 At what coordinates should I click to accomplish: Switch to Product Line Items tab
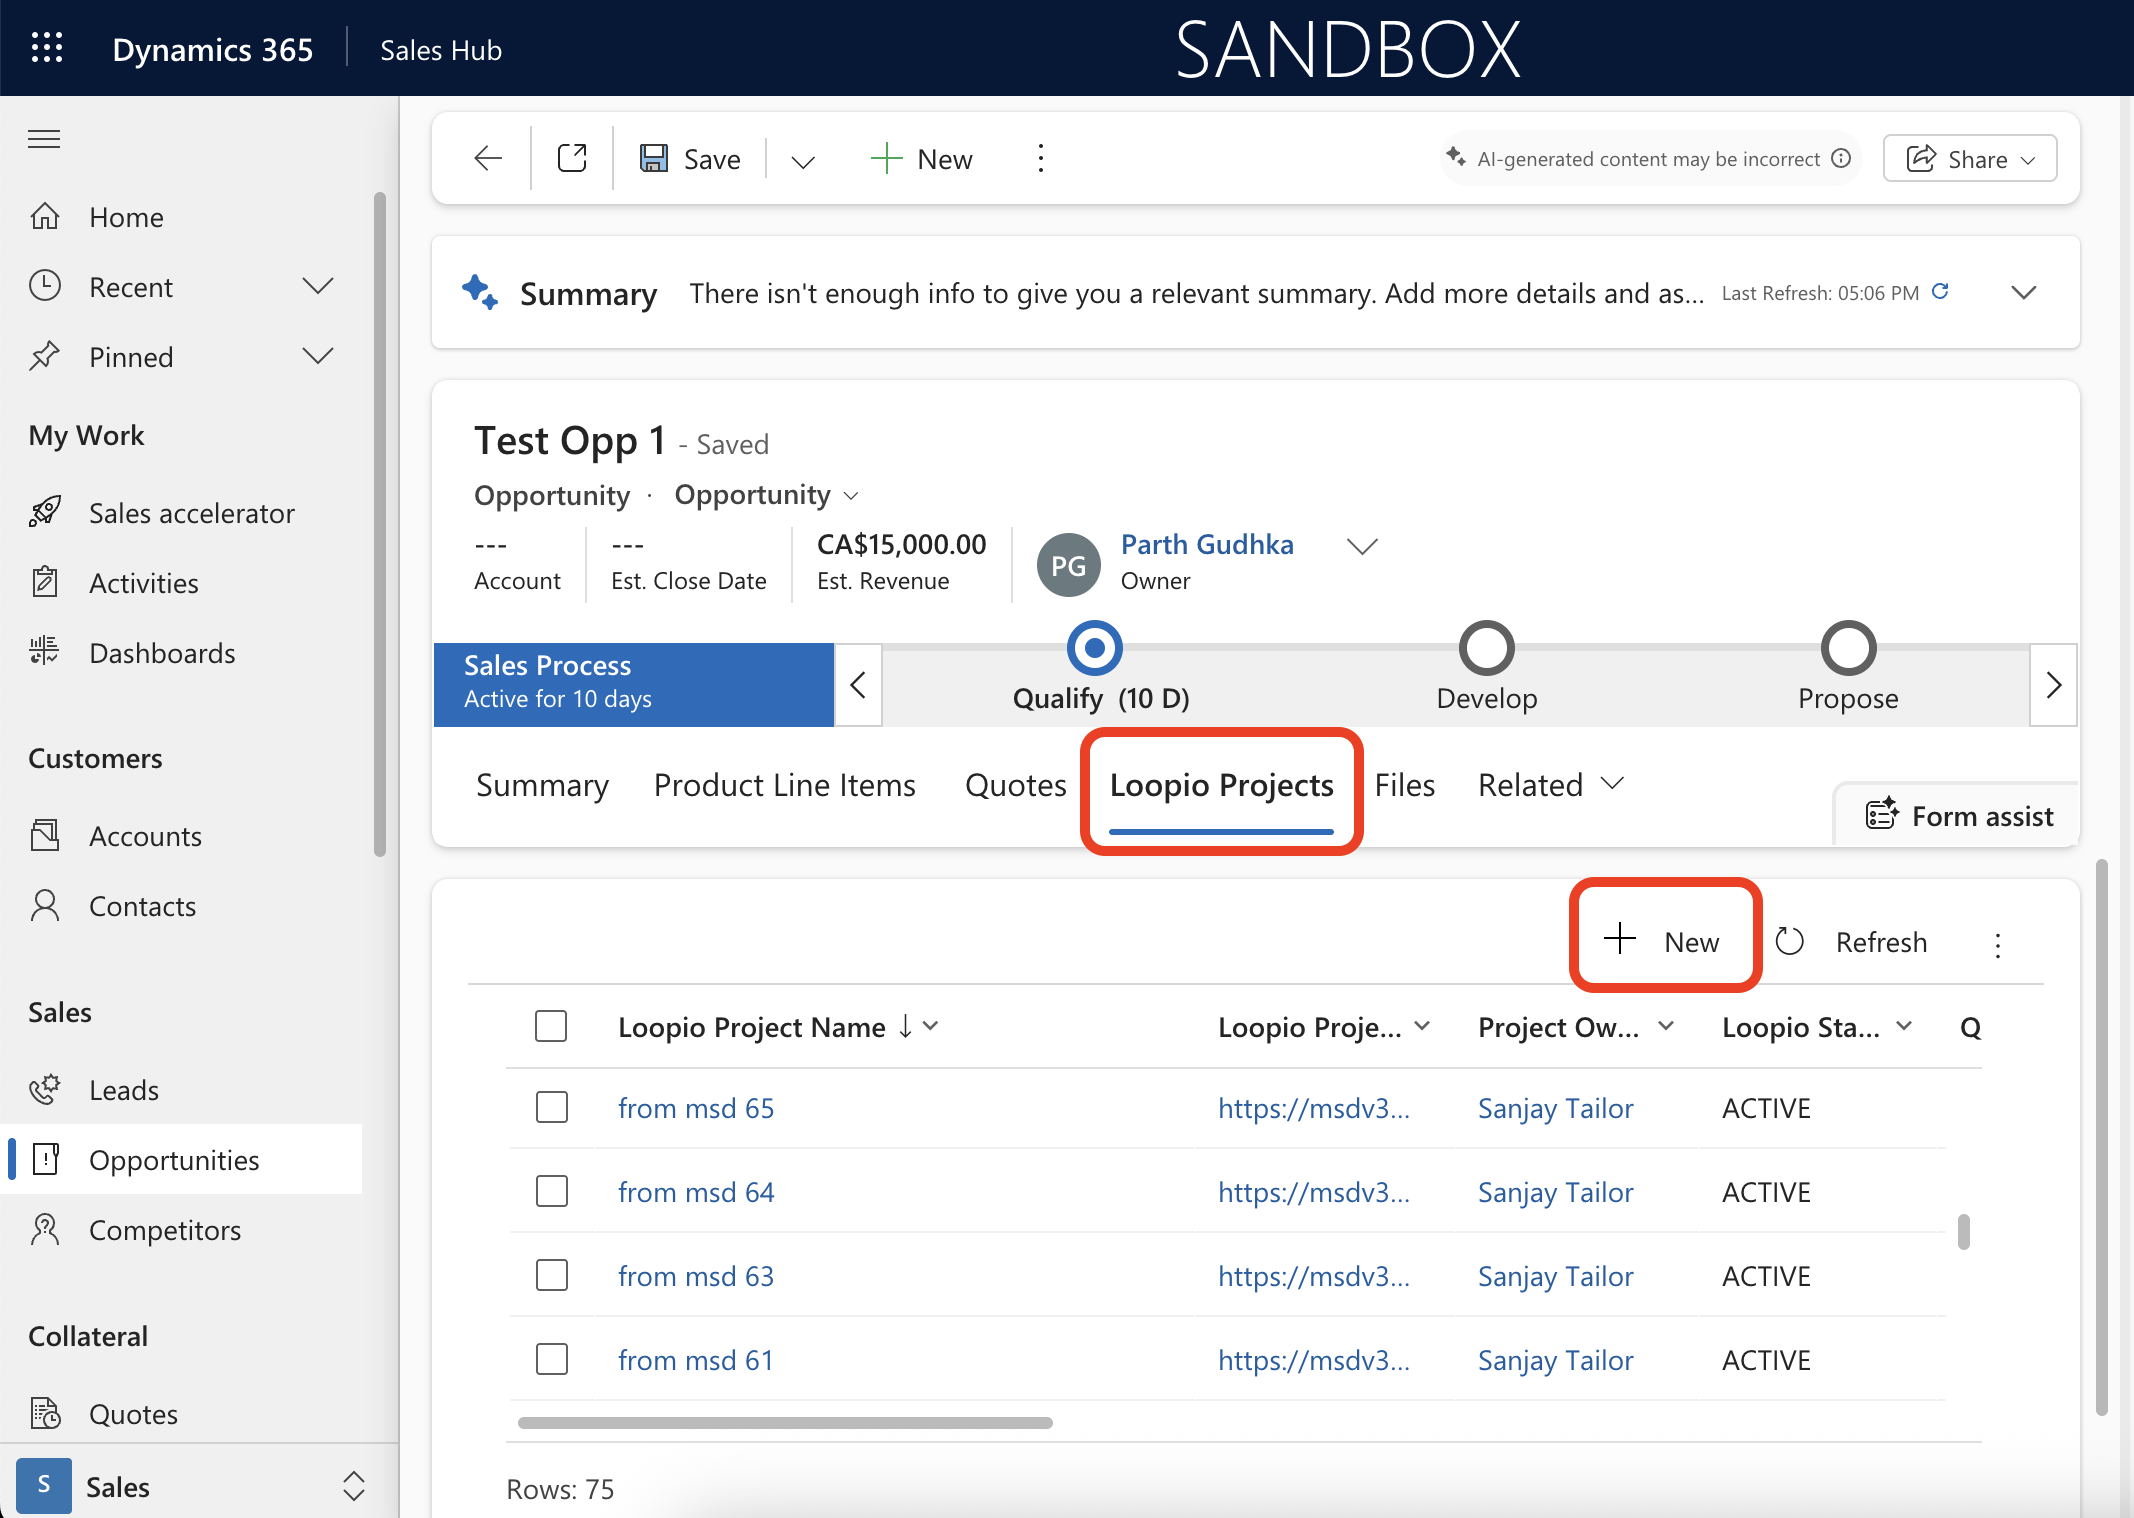(784, 785)
